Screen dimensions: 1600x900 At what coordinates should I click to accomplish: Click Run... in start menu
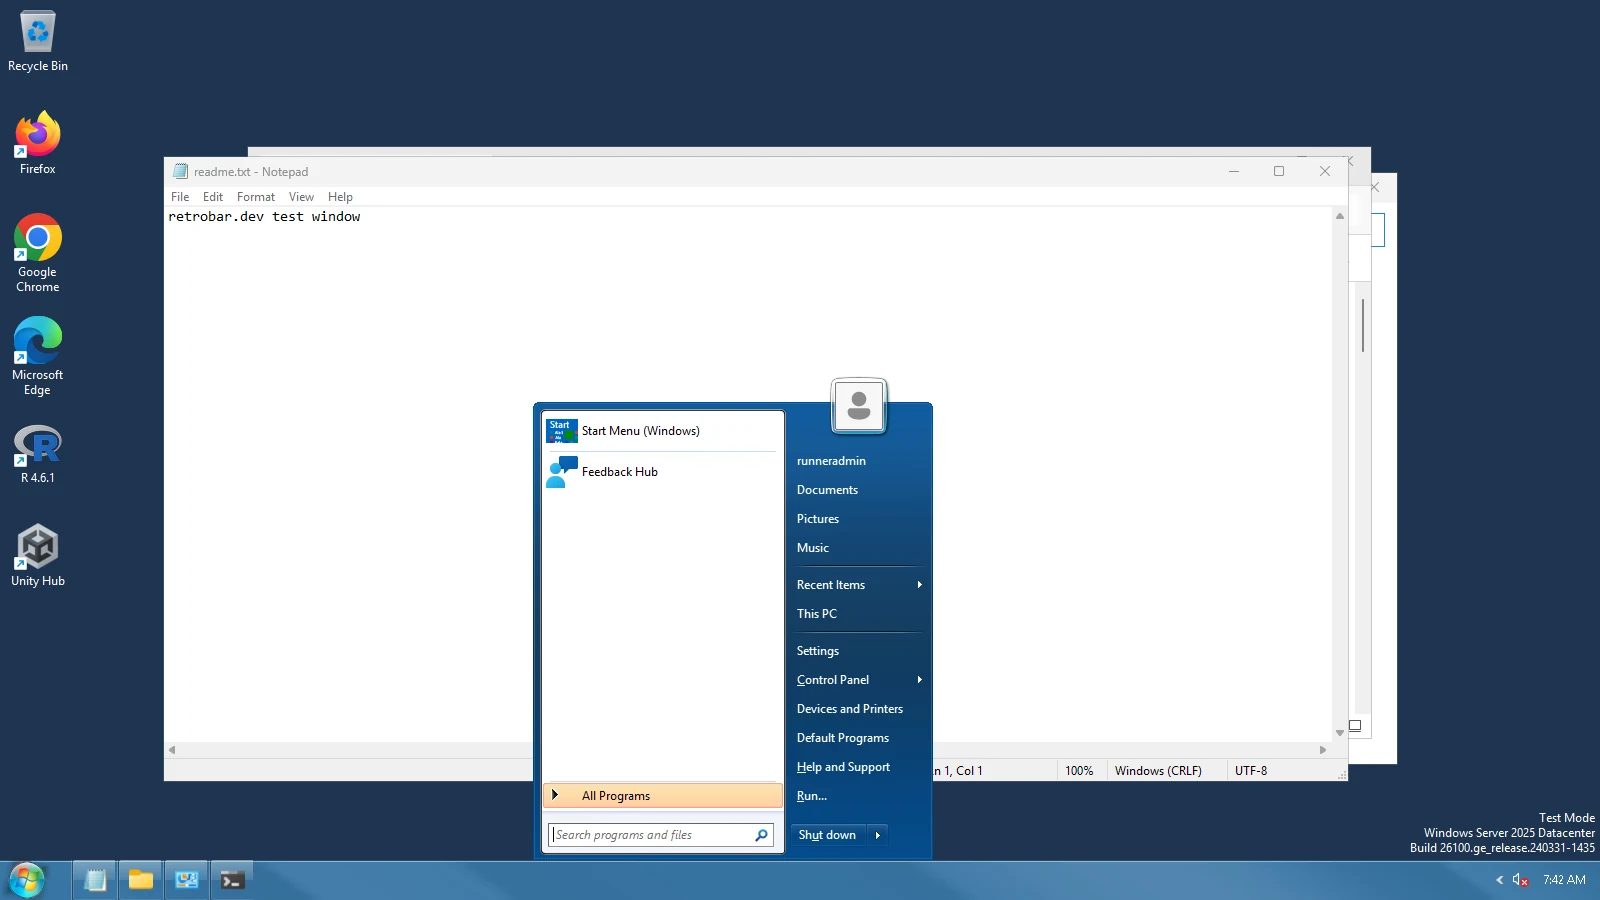(858, 796)
